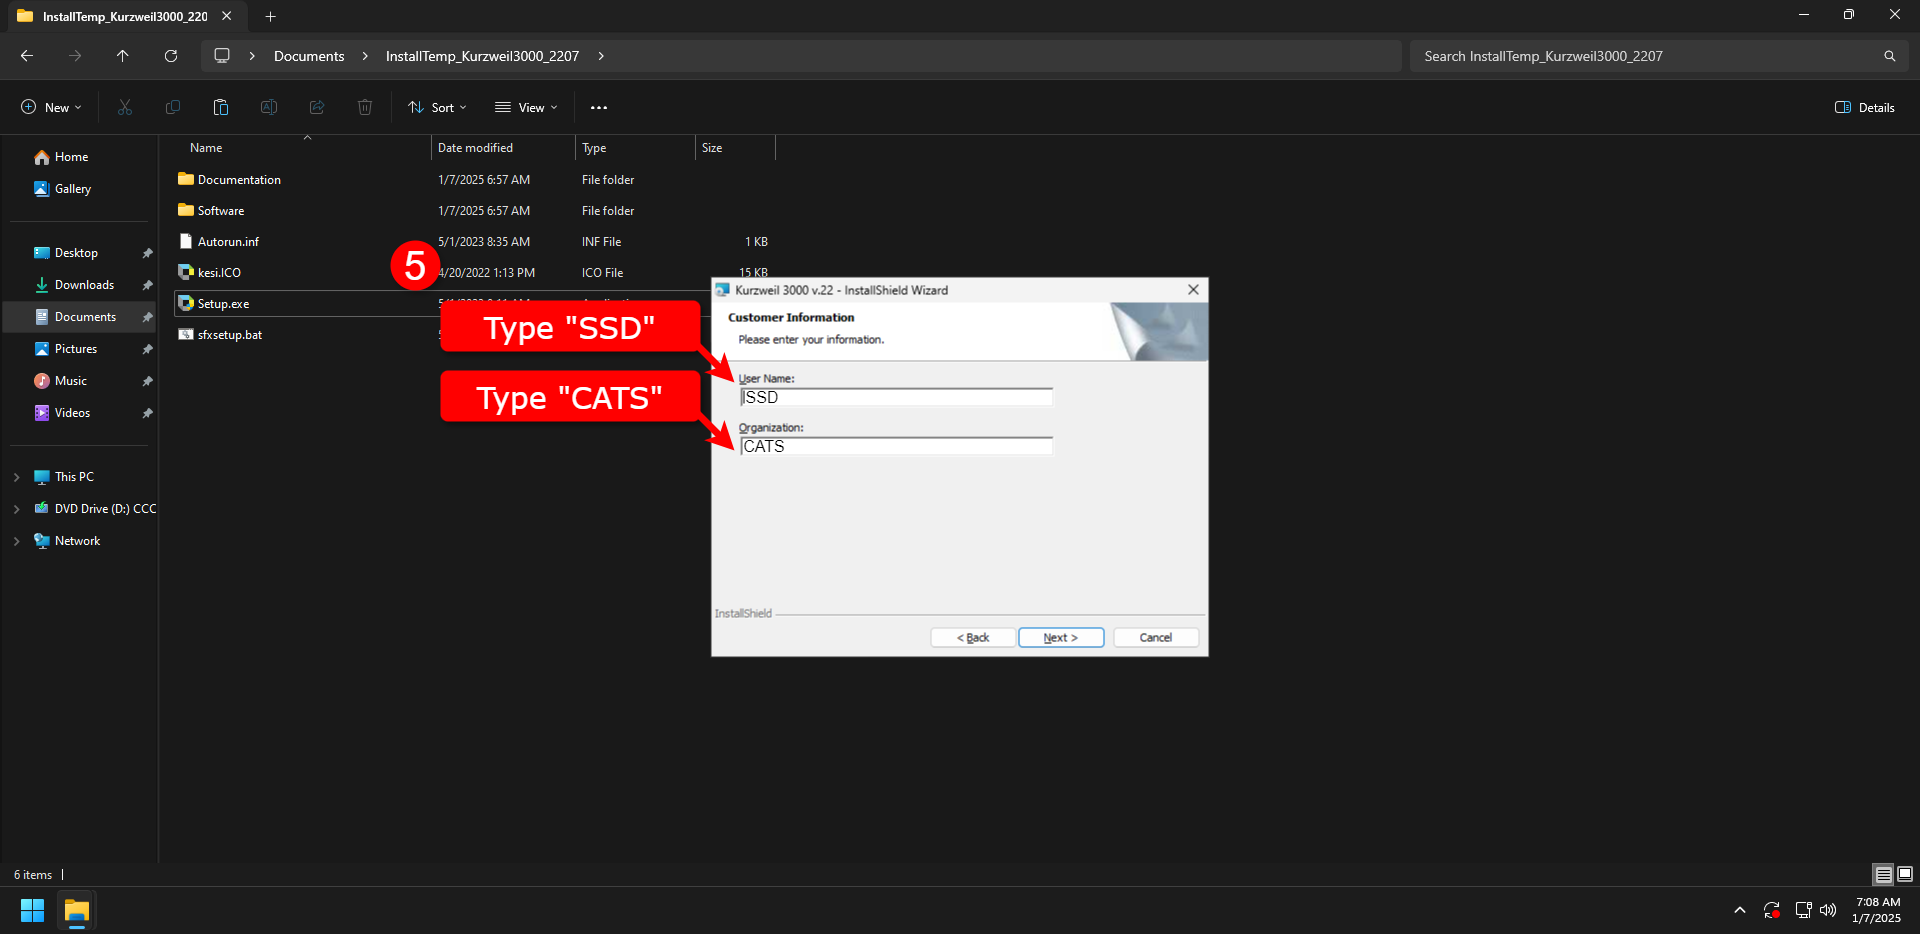Click the Organization input field
Image resolution: width=1920 pixels, height=934 pixels.
point(896,446)
